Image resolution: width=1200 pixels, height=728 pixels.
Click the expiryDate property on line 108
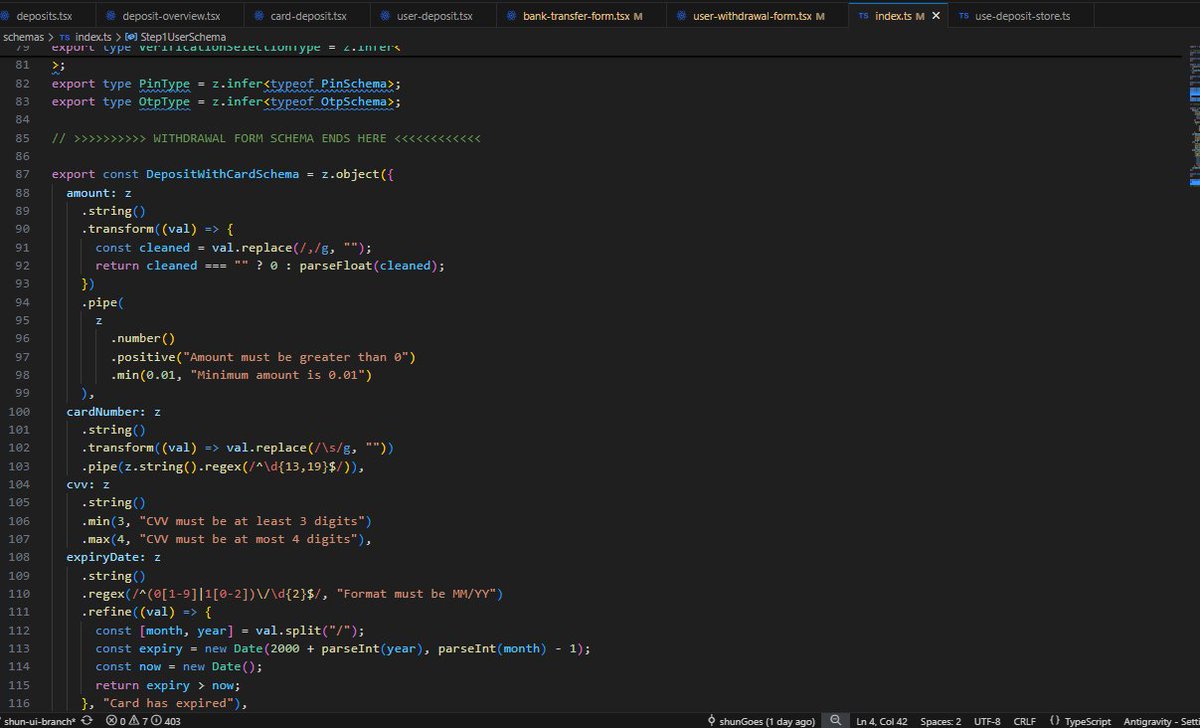106,557
